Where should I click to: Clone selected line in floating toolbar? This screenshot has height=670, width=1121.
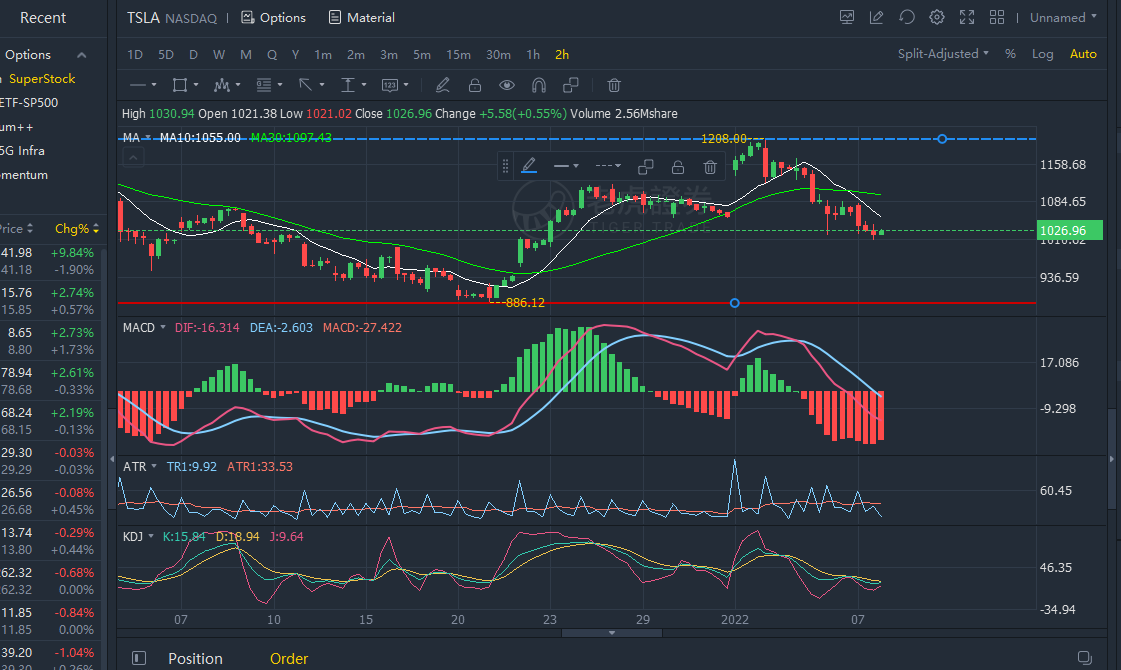(646, 167)
